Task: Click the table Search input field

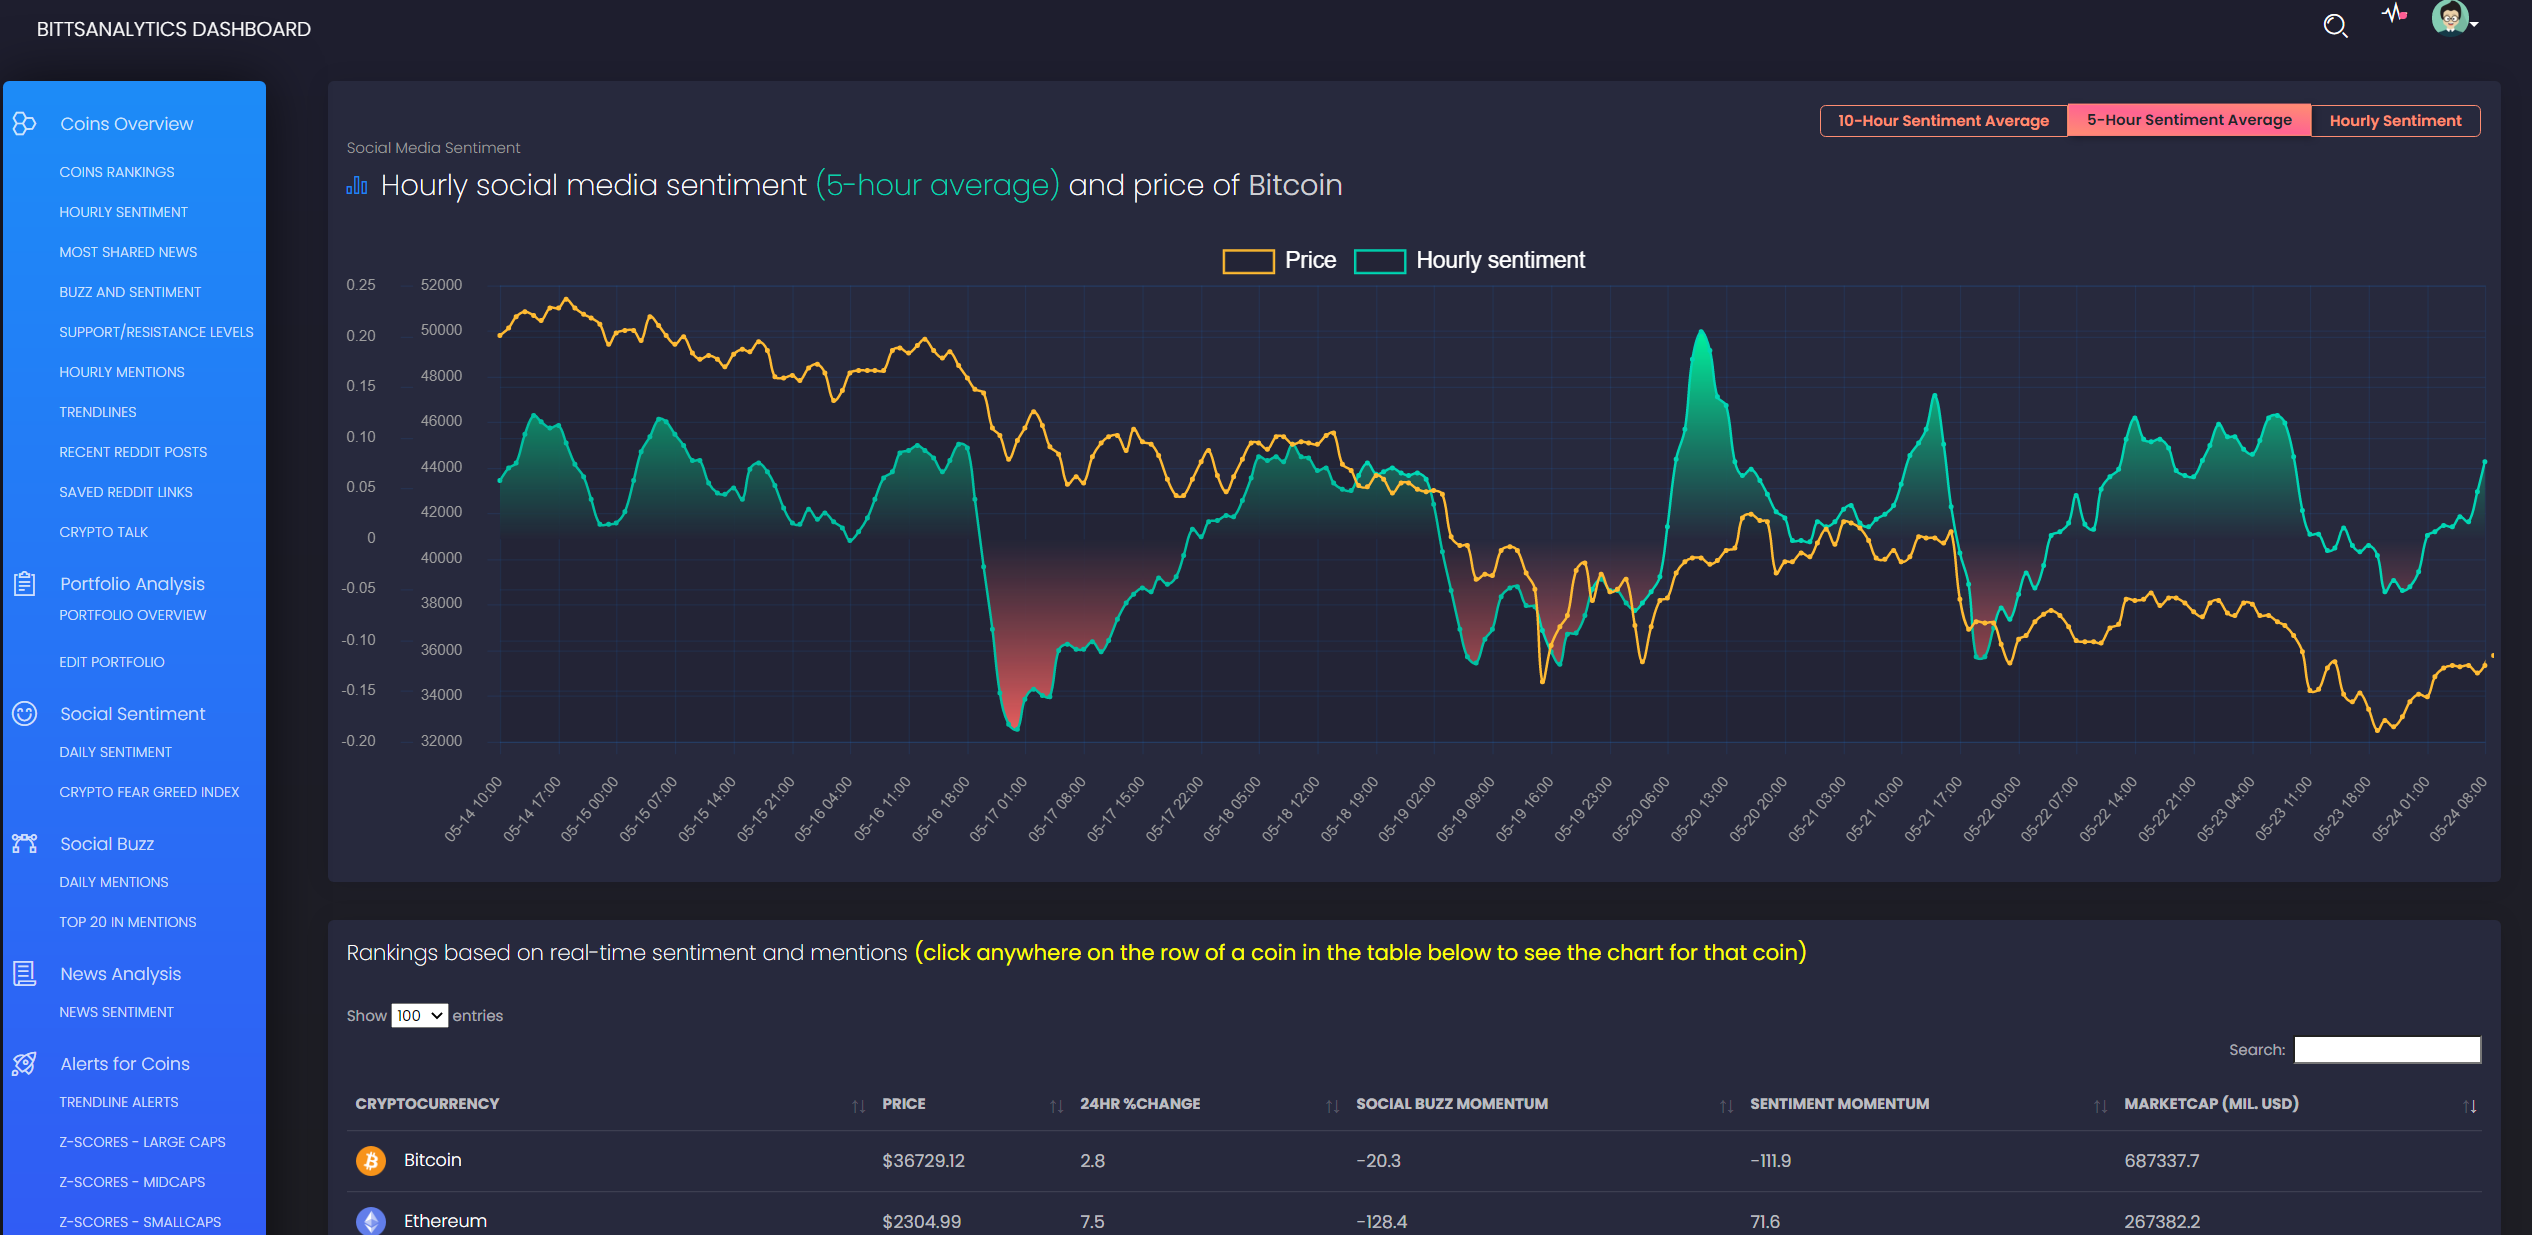Action: (2387, 1049)
